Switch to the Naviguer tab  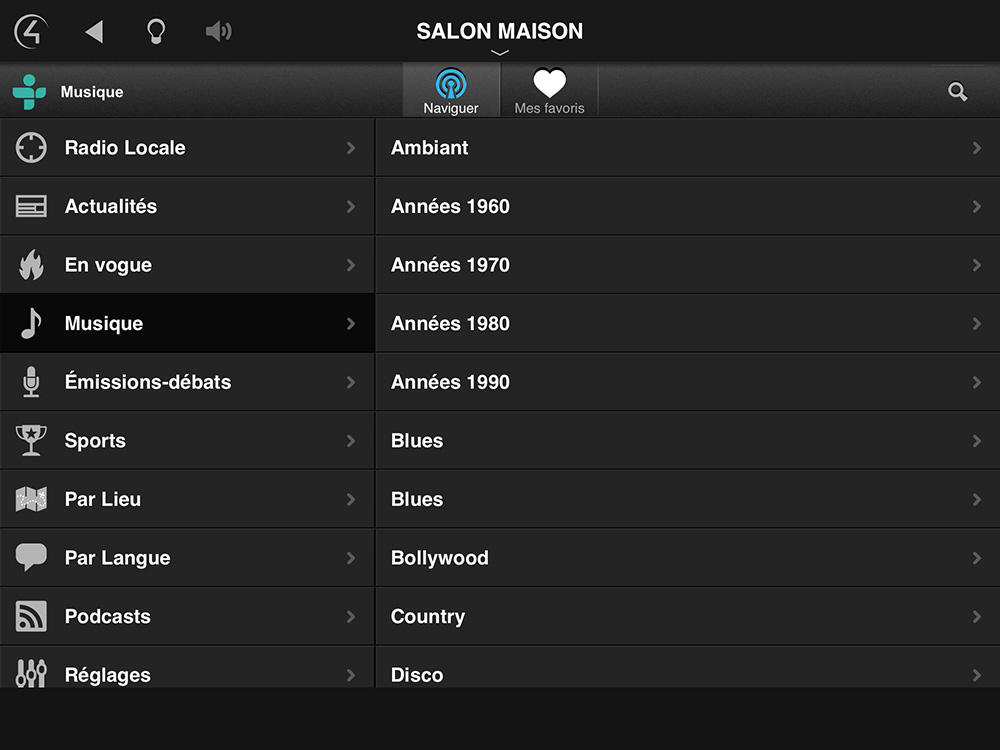[451, 91]
